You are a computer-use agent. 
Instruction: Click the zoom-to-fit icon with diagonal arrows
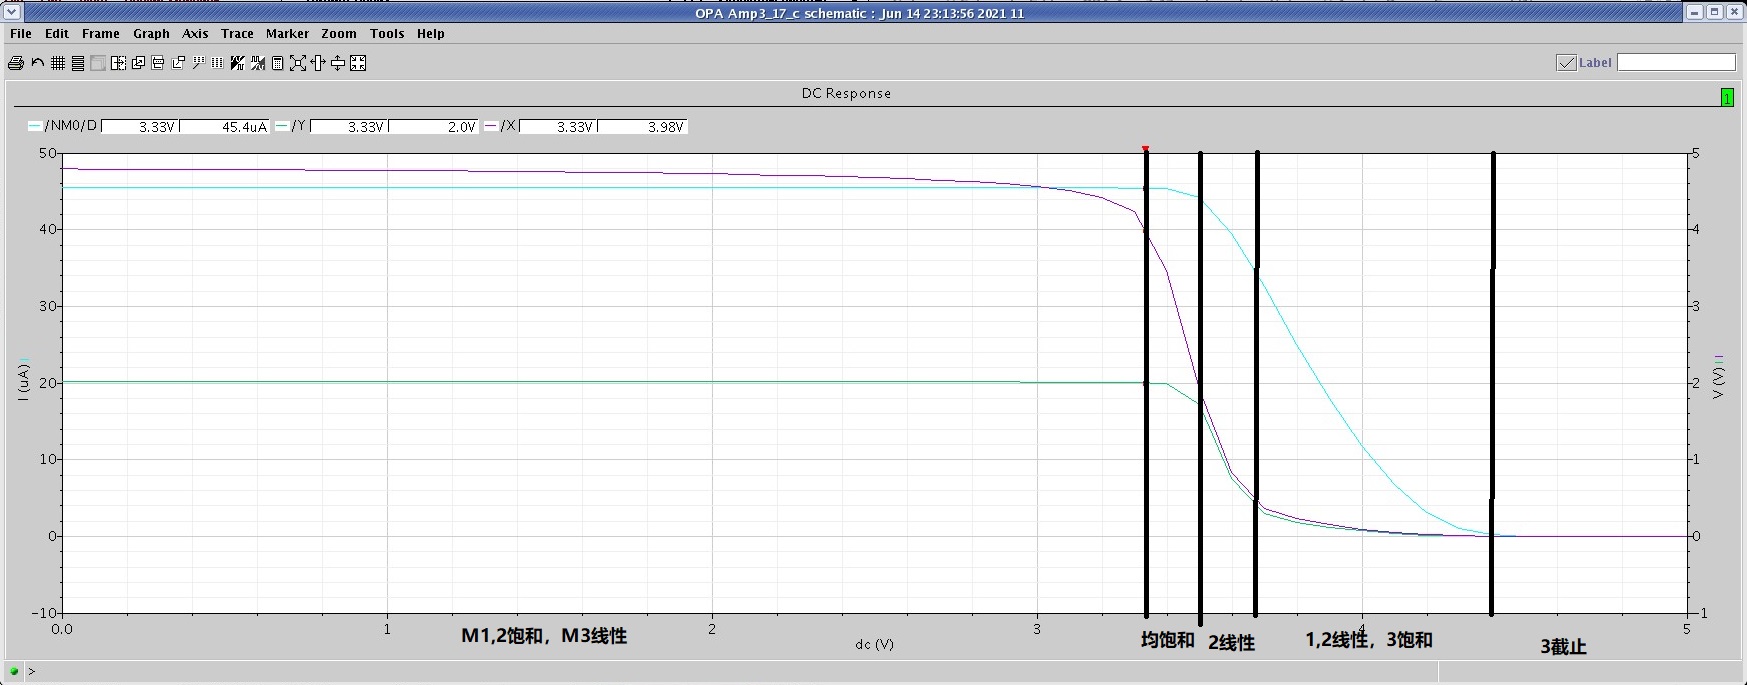(x=298, y=63)
